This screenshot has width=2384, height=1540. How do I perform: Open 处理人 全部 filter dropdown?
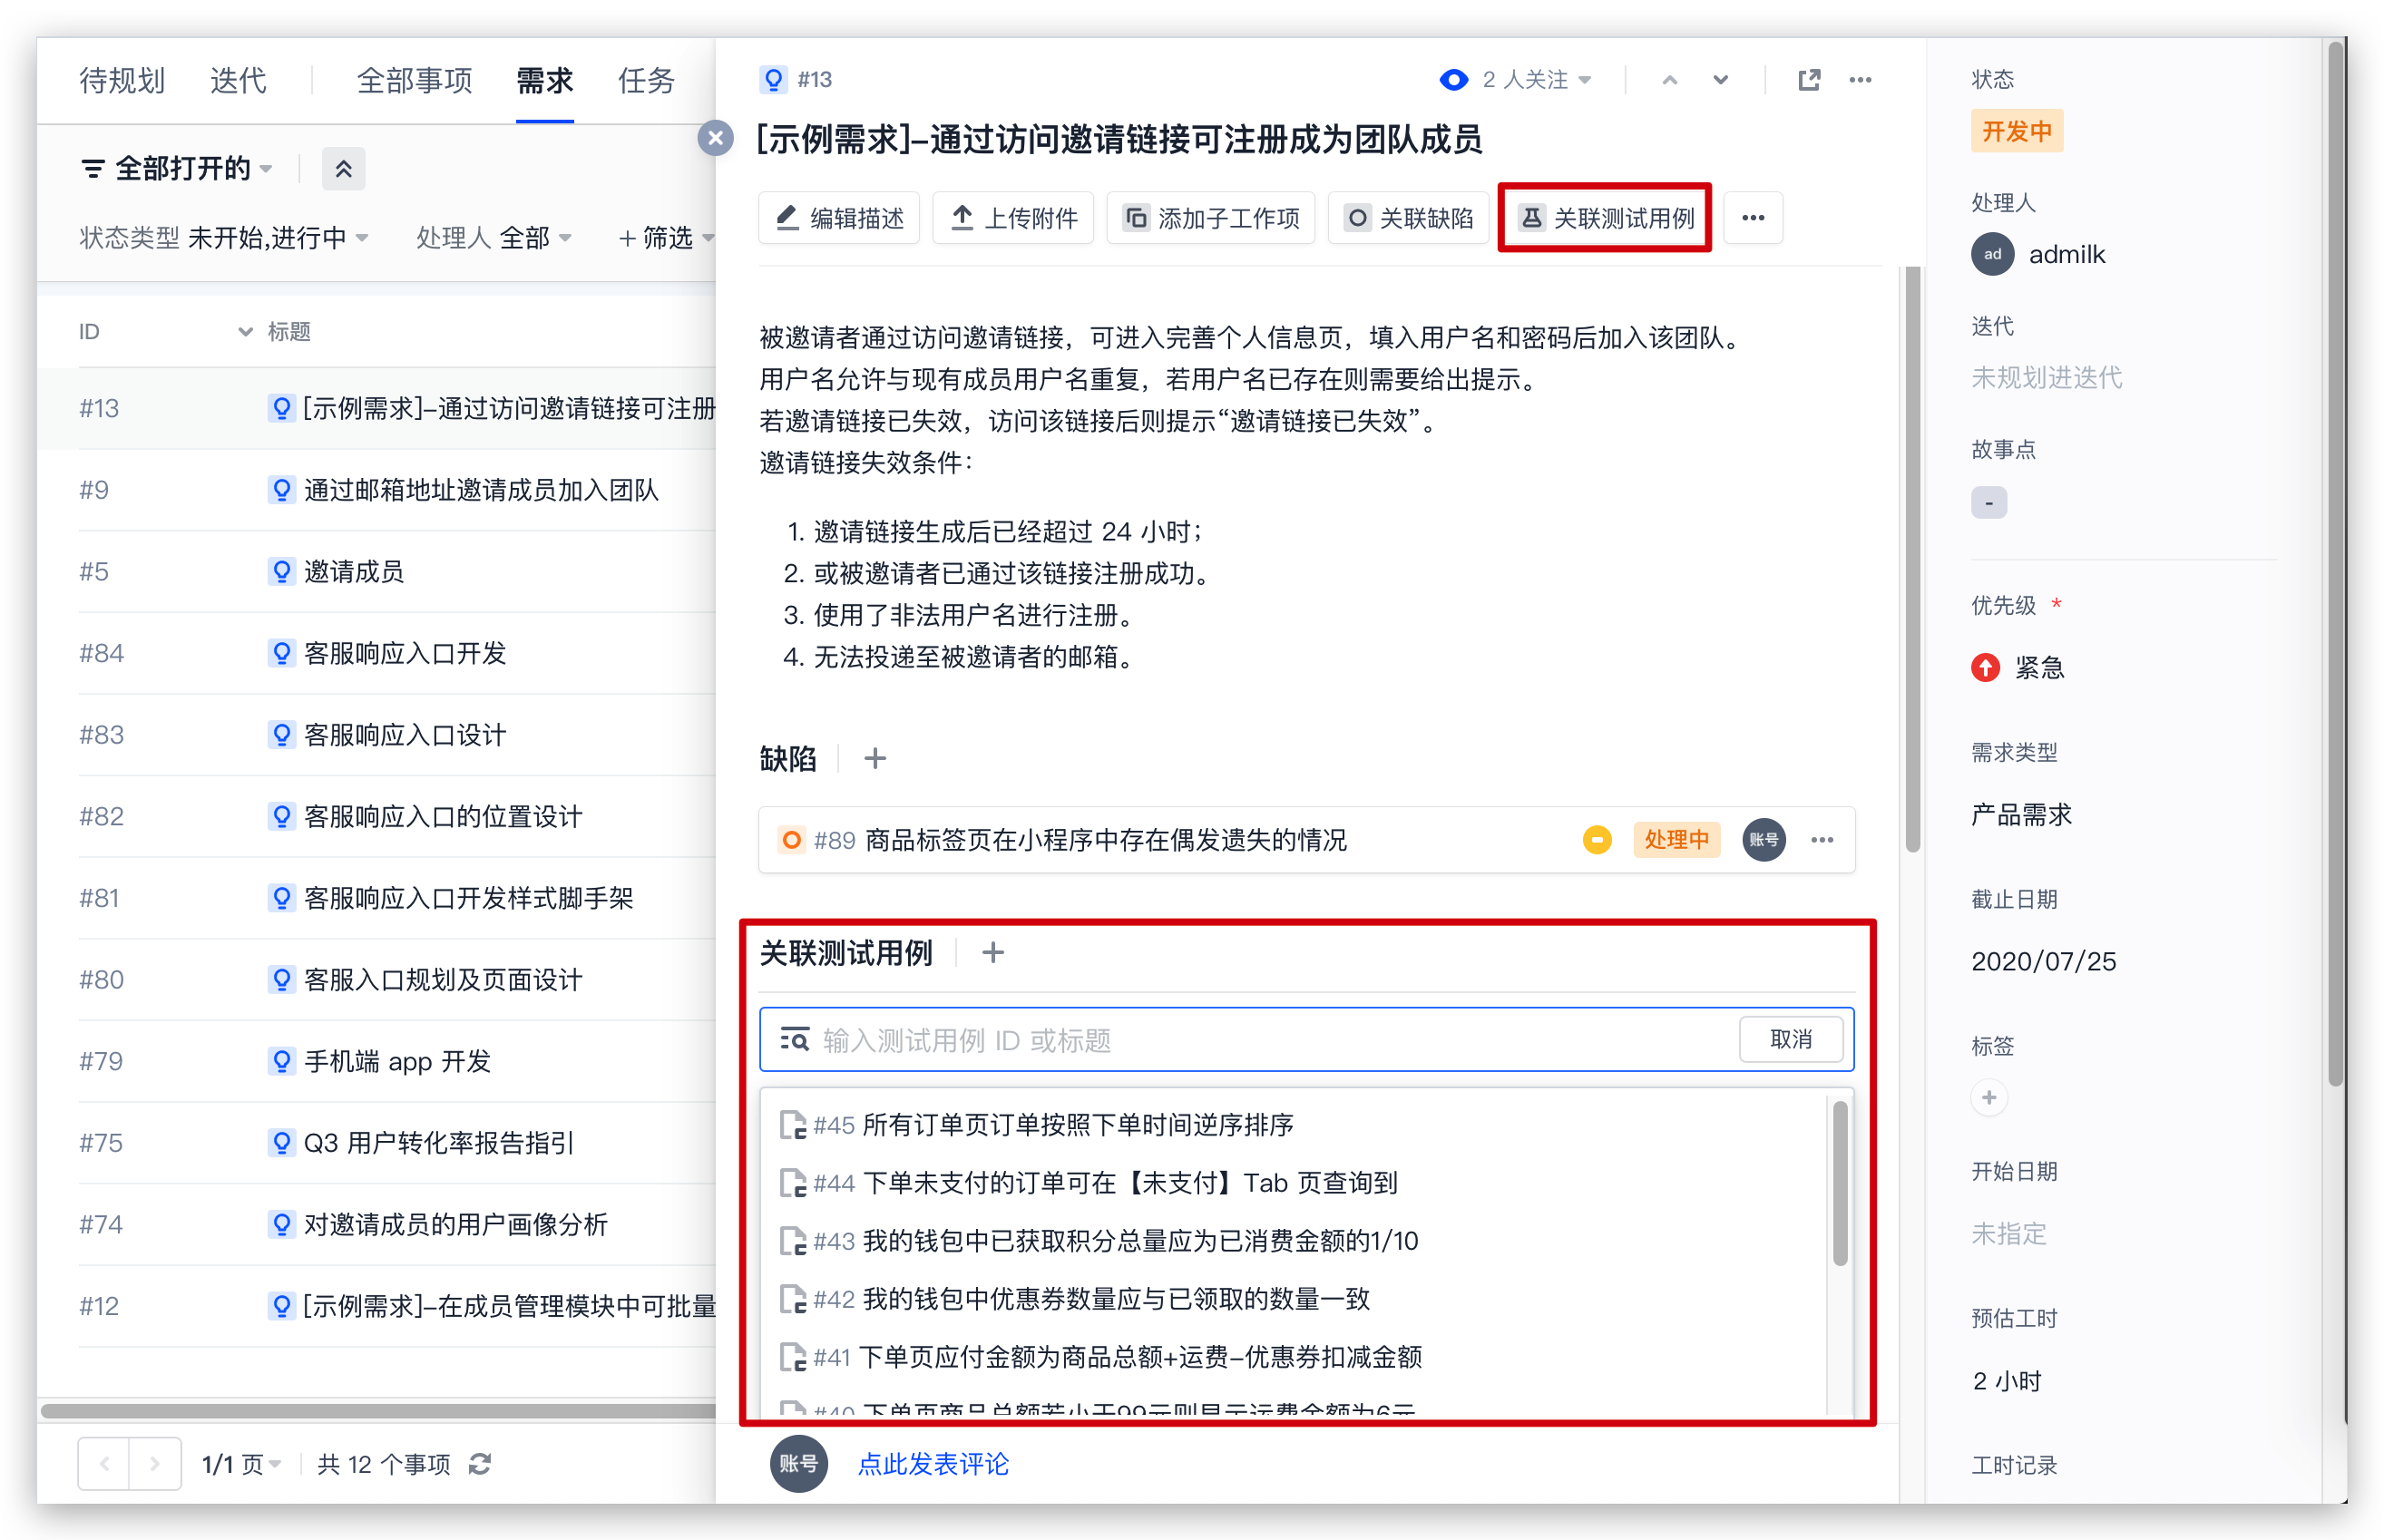494,238
